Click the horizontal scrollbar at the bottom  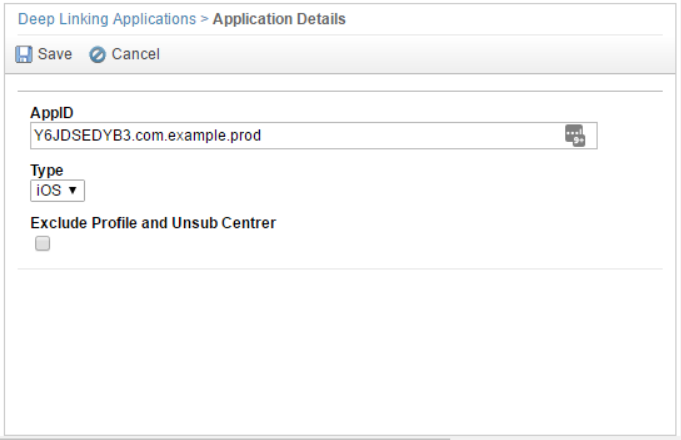coord(225,438)
